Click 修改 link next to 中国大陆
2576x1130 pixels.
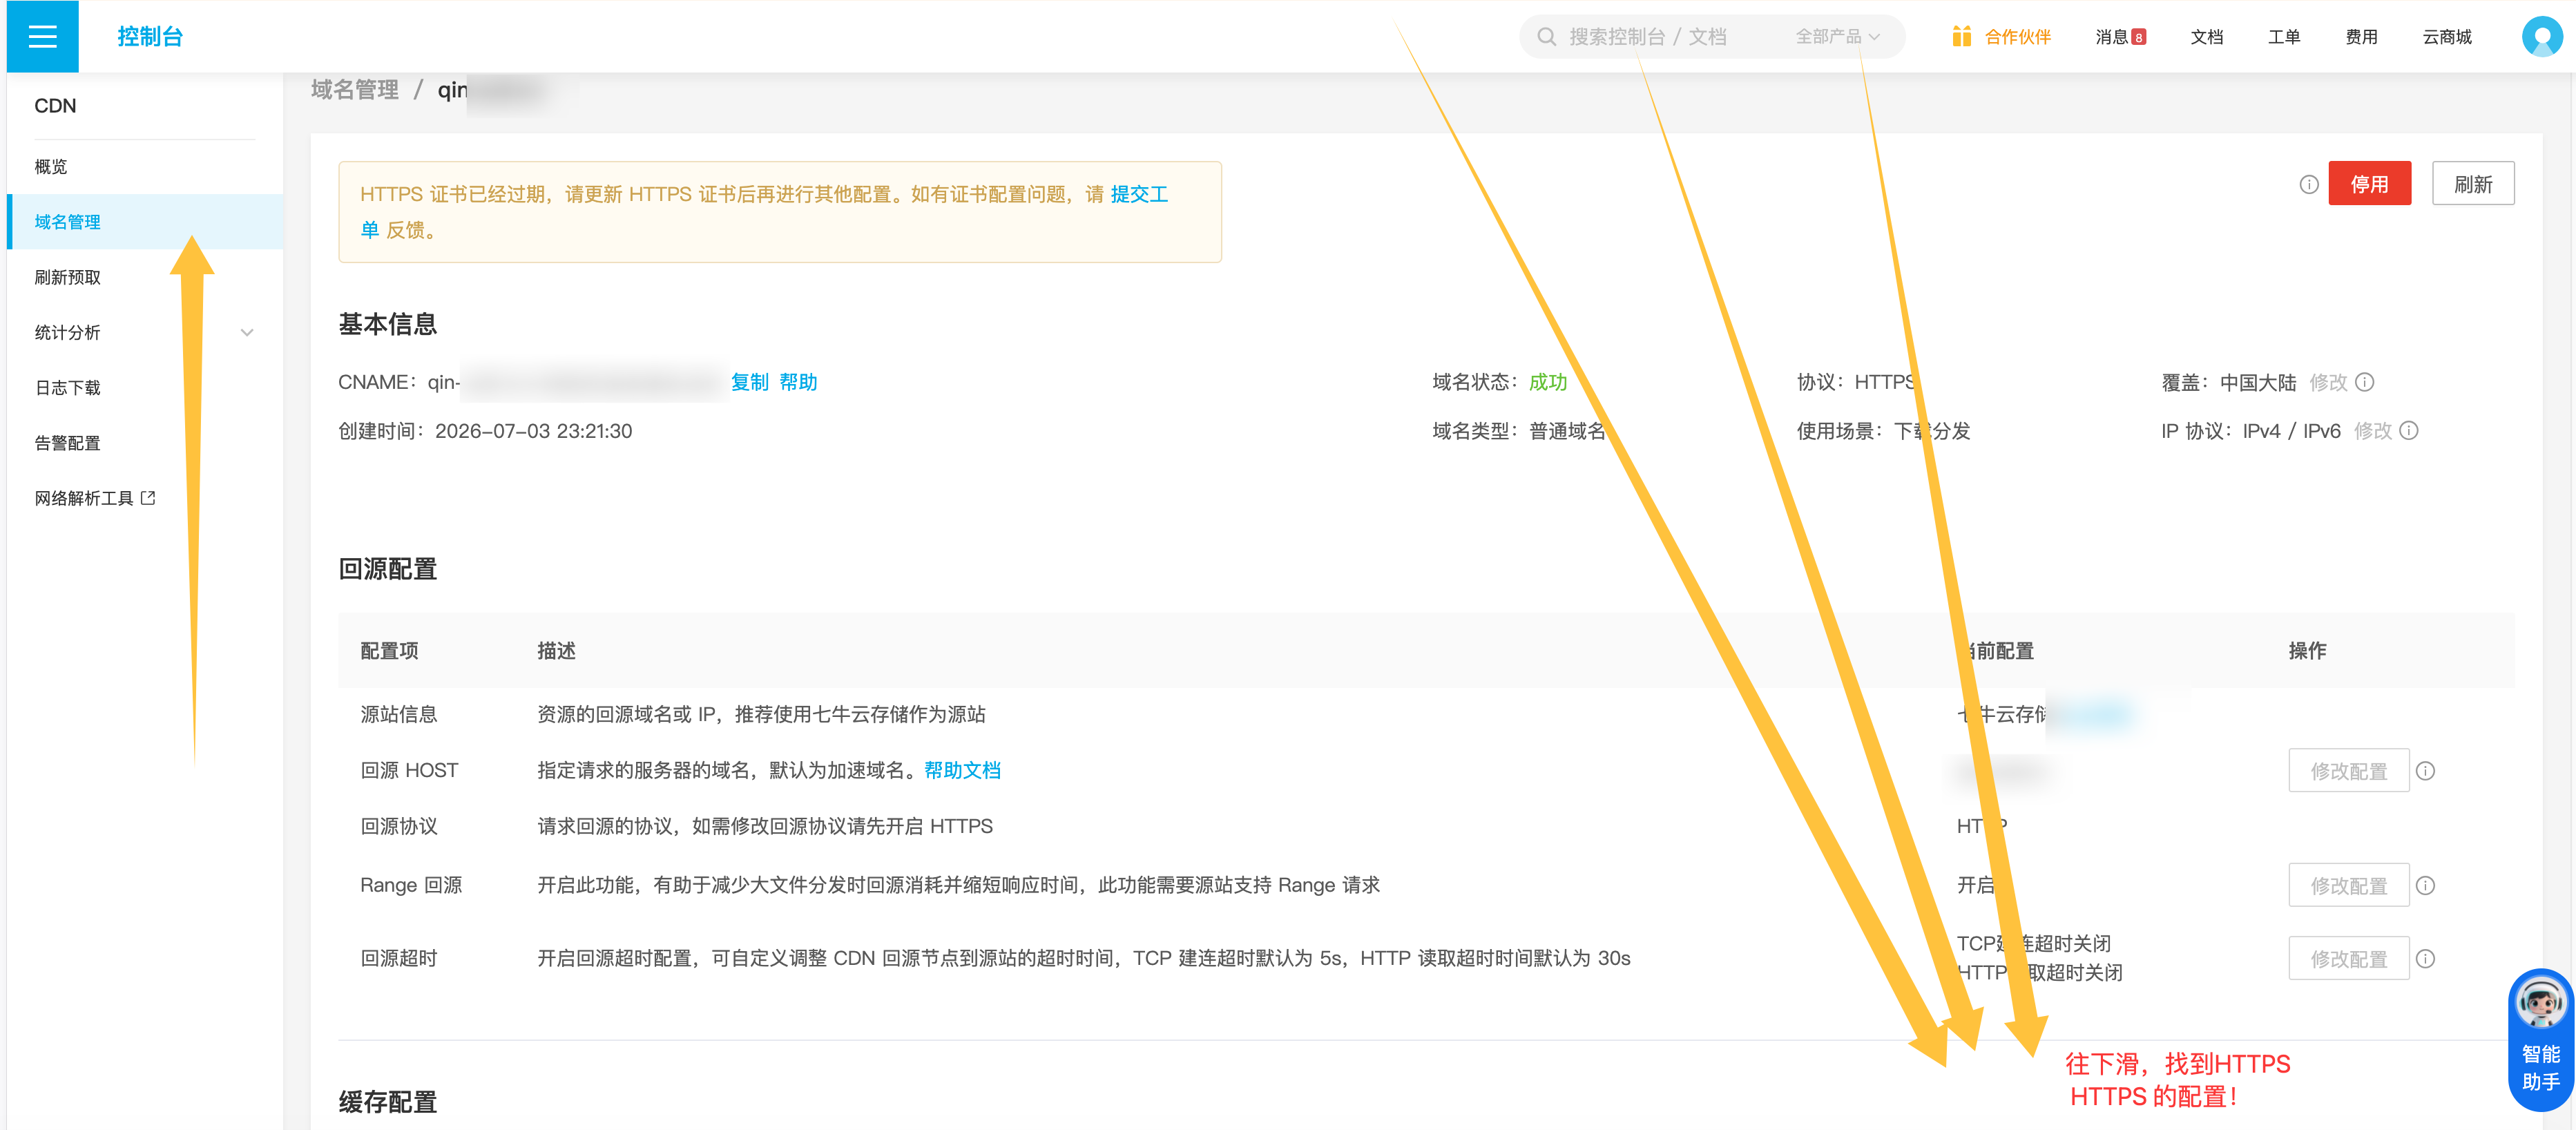(x=2328, y=382)
